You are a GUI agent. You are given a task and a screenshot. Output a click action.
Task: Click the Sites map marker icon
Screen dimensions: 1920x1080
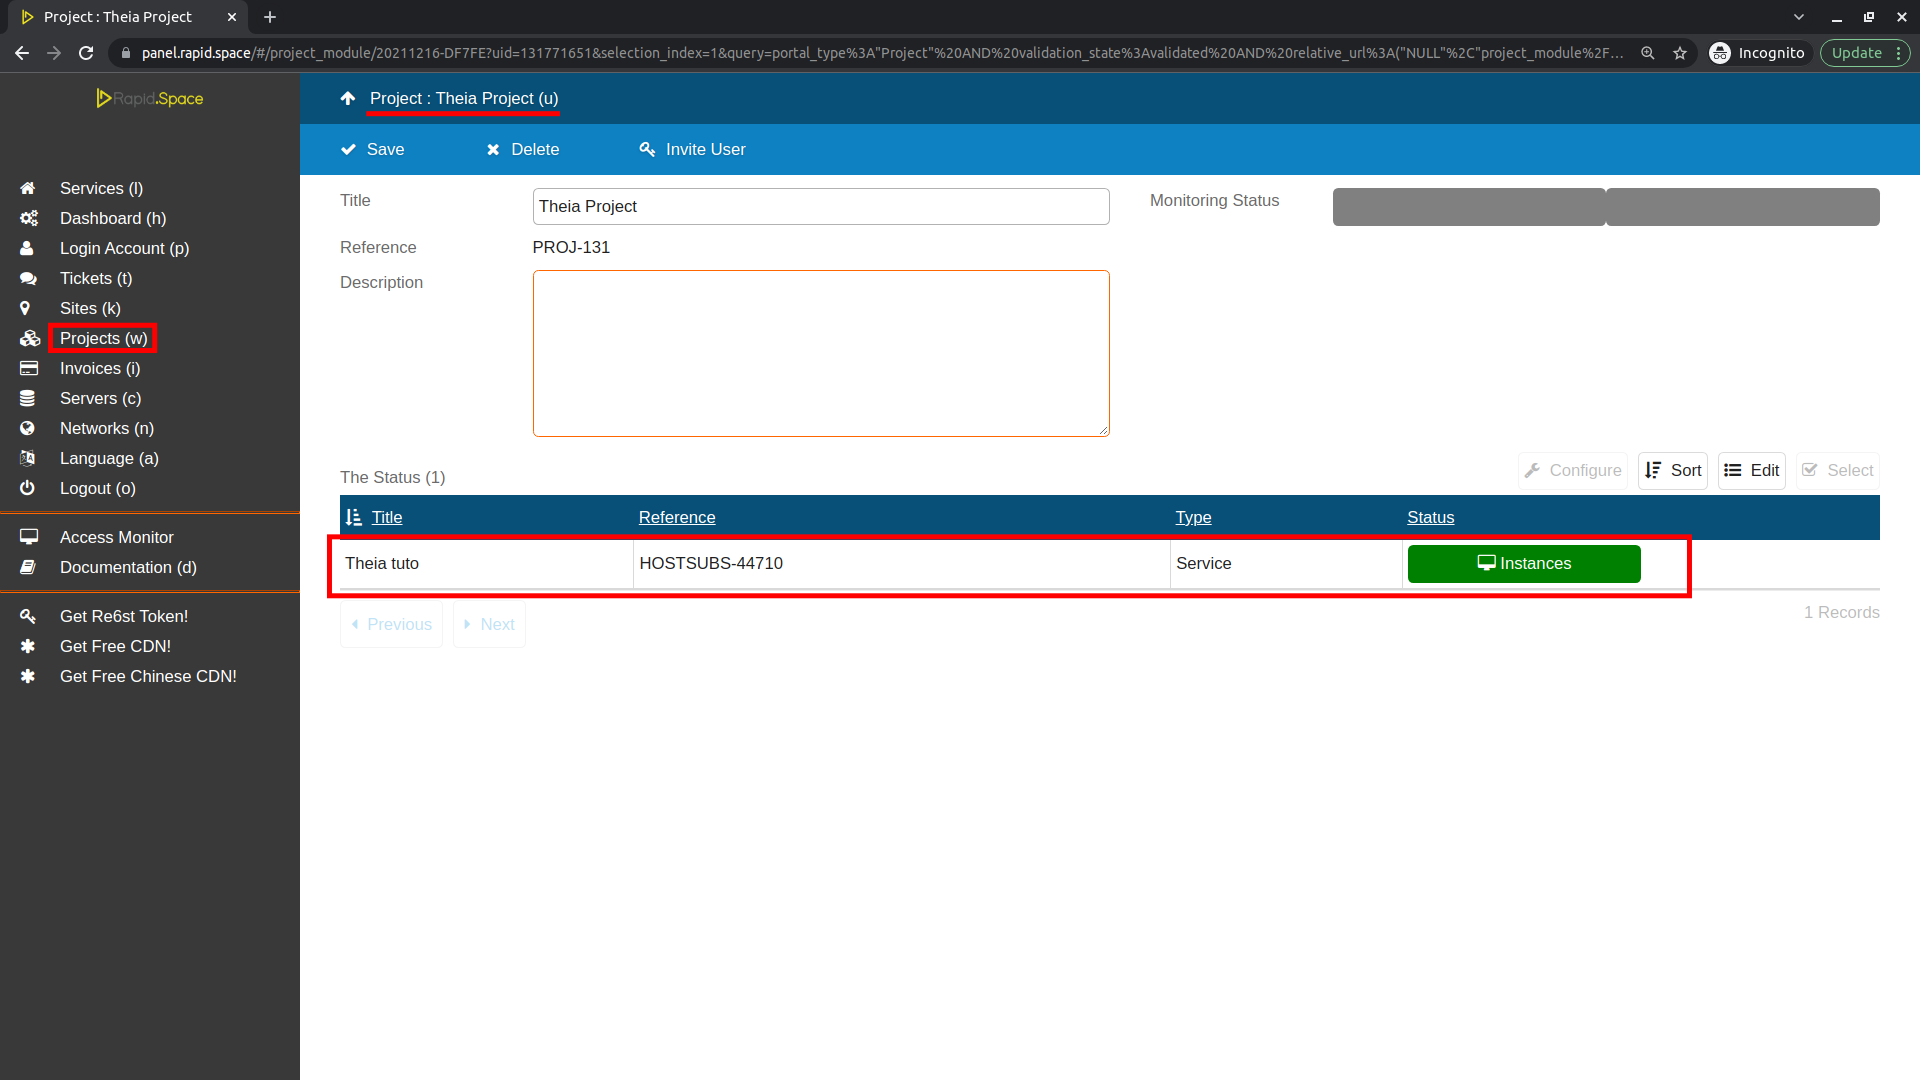click(25, 308)
